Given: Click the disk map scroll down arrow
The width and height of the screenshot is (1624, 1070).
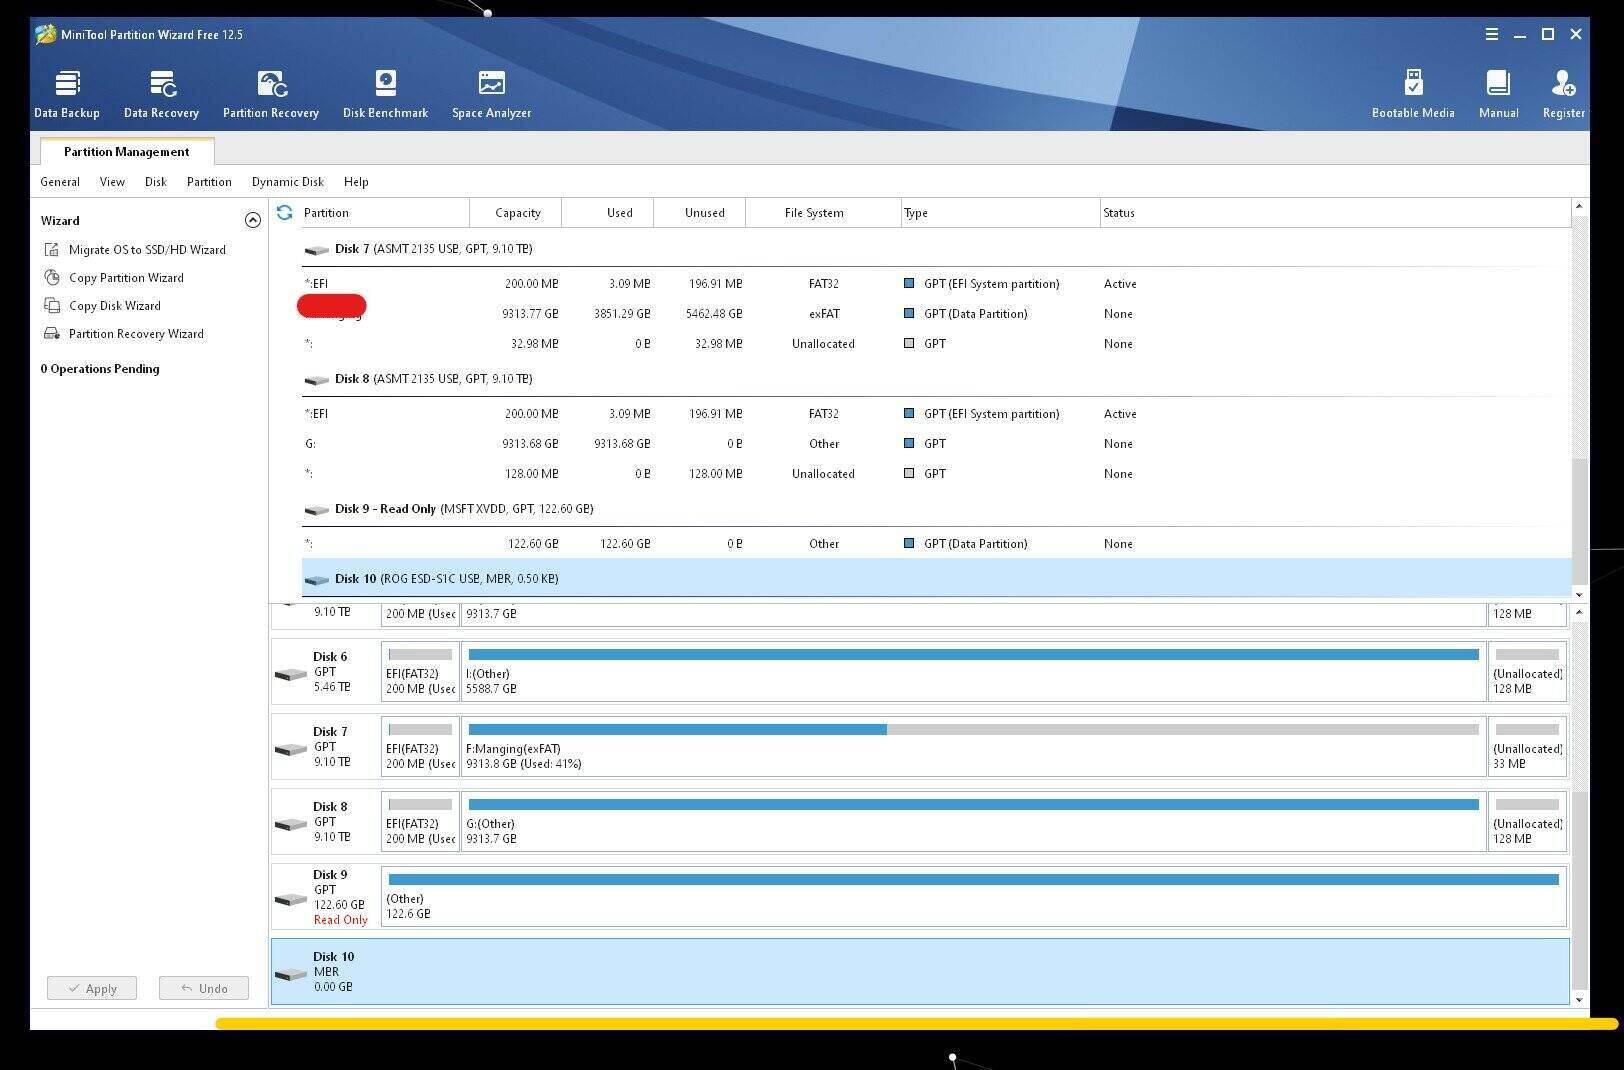Looking at the screenshot, I should point(1579,999).
